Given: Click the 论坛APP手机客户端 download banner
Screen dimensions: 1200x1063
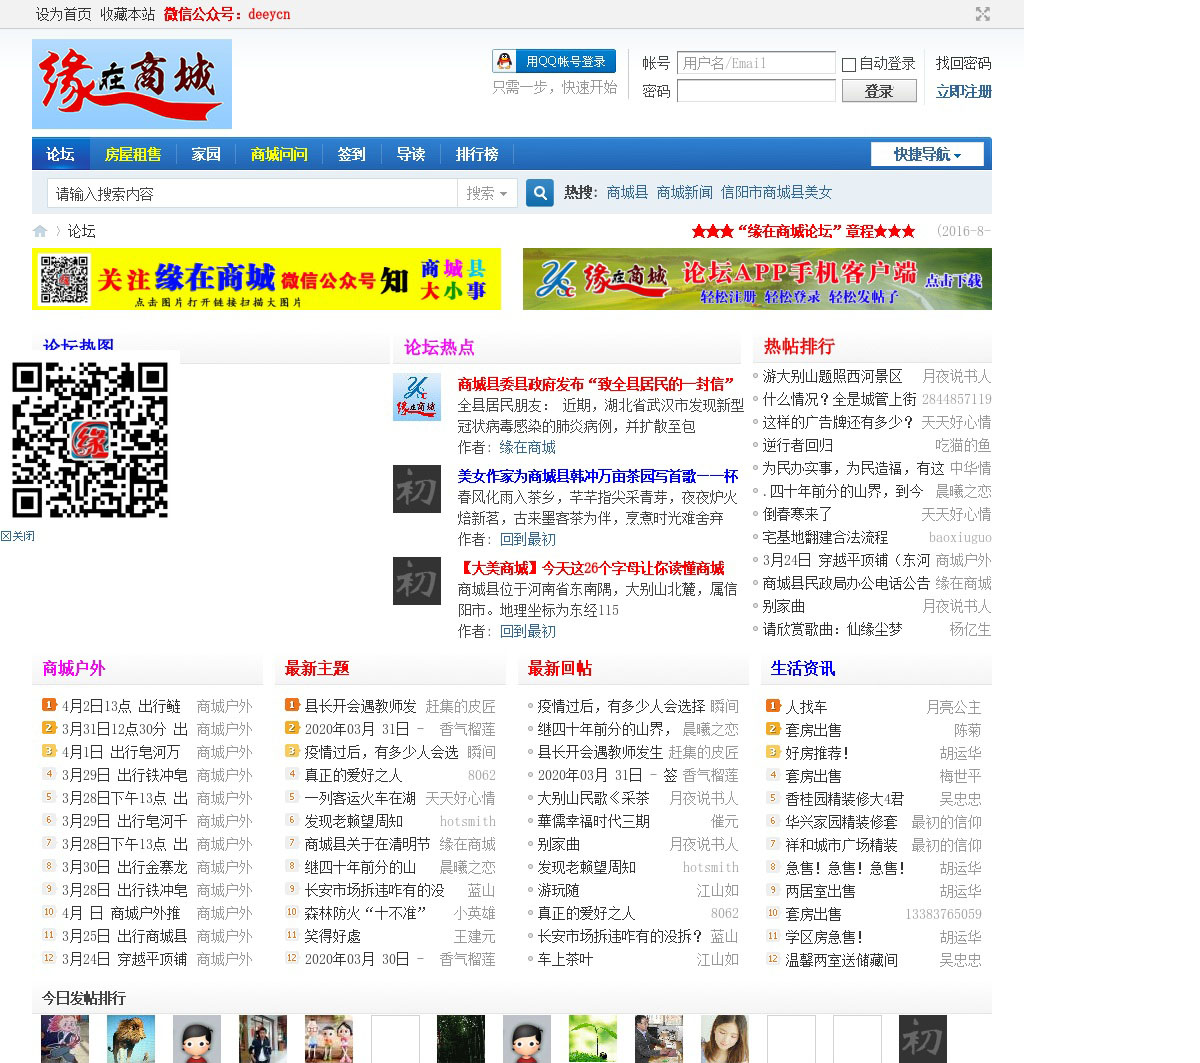Looking at the screenshot, I should click(x=757, y=279).
